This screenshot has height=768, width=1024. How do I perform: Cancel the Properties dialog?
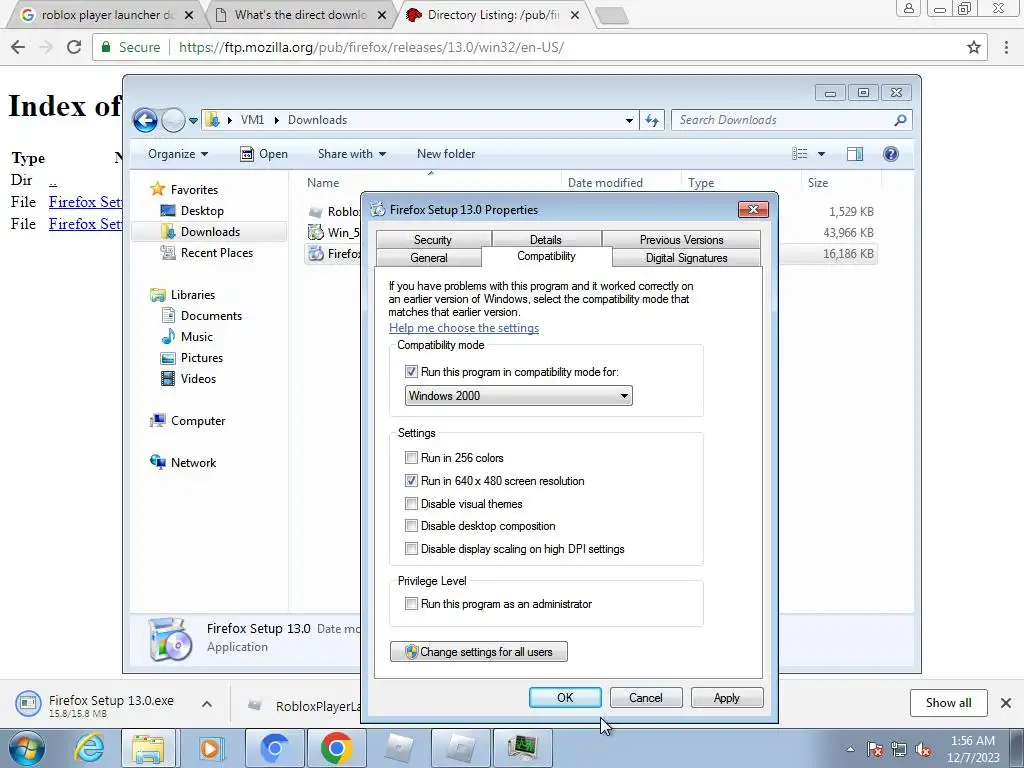[x=646, y=697]
